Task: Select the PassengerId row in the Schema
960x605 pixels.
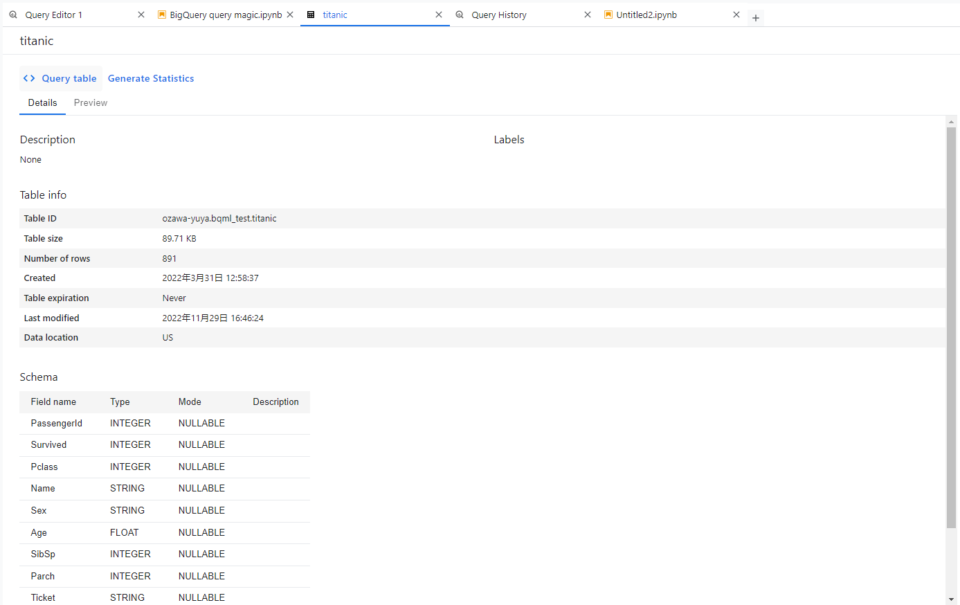Action: coord(150,423)
